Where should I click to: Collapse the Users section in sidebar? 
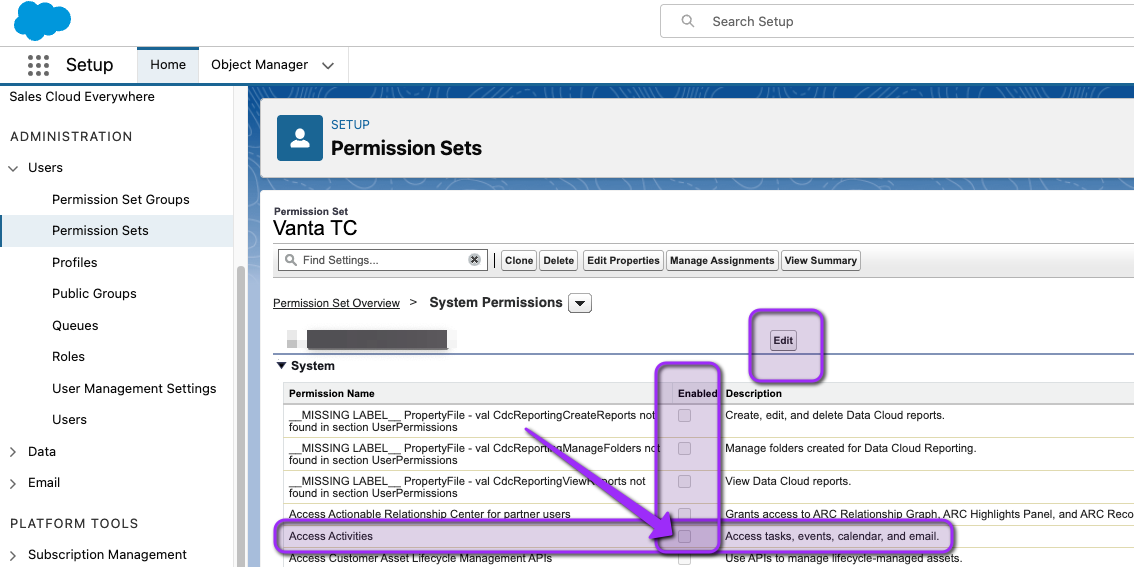12,168
